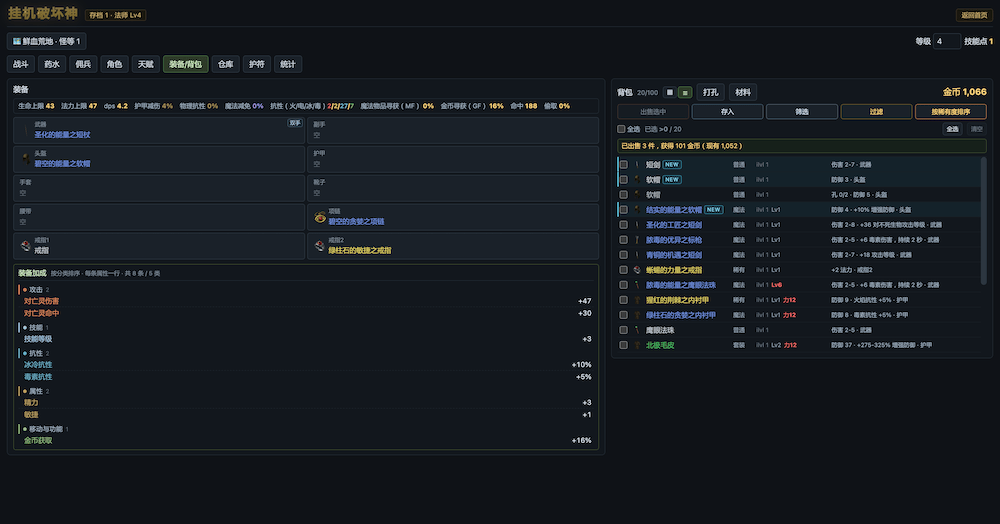1000x524 pixels.
Task: Tick the checkbox for 北极毛皮
Action: click(x=624, y=346)
